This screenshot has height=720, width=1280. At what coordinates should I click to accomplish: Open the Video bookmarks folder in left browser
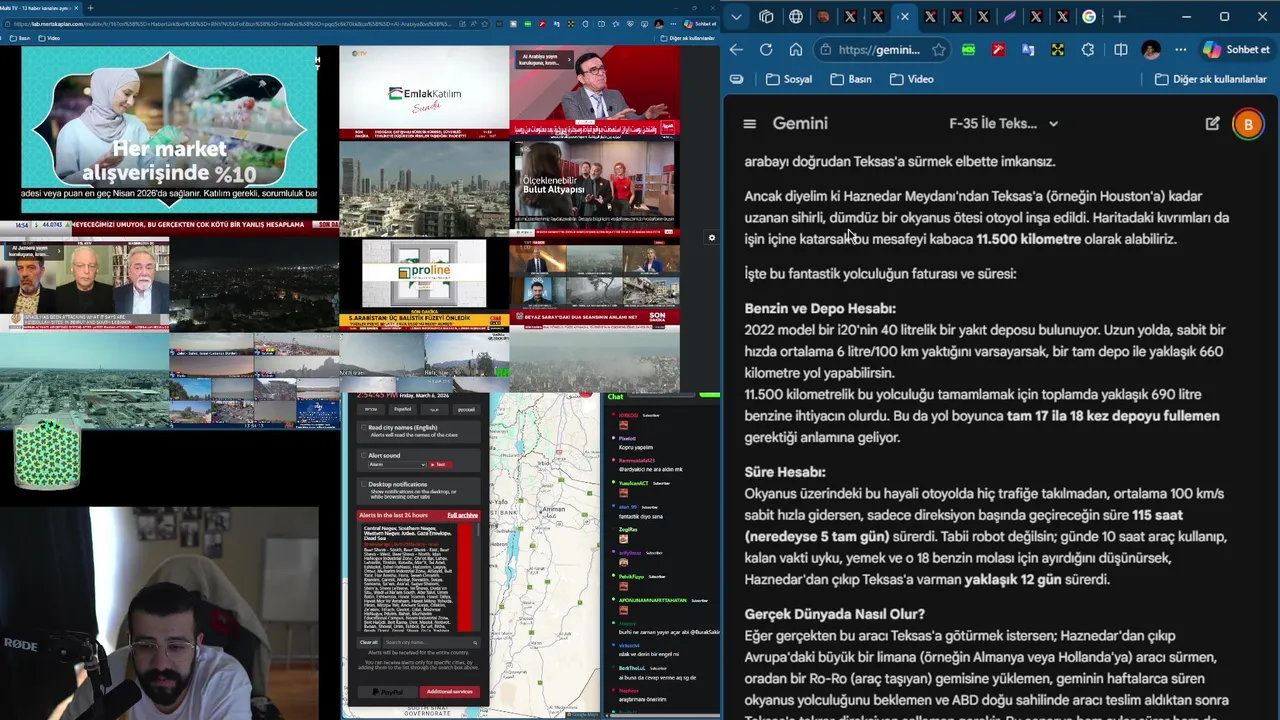click(x=48, y=38)
